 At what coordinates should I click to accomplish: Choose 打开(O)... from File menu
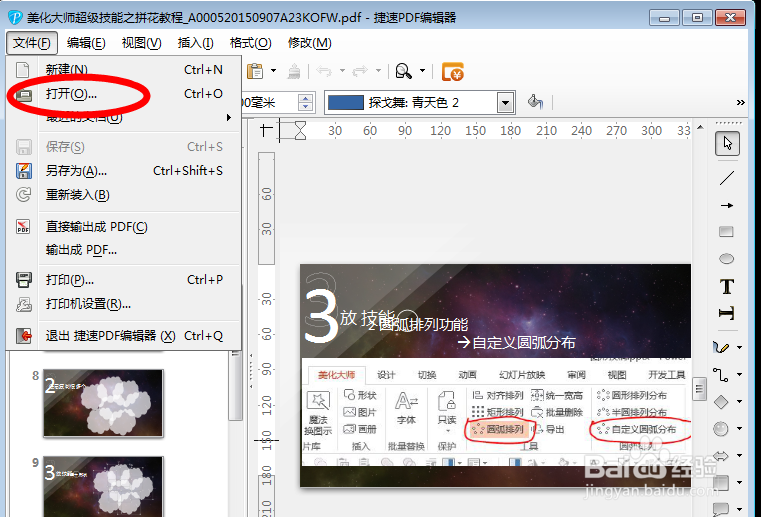(x=125, y=94)
